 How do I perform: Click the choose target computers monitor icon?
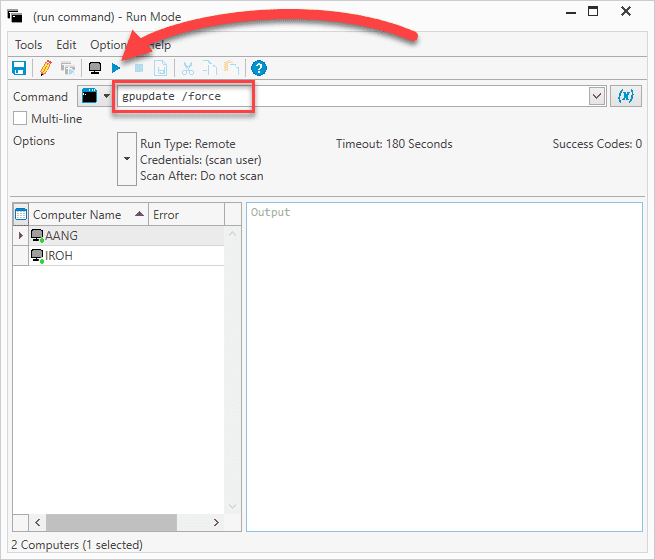(x=95, y=68)
